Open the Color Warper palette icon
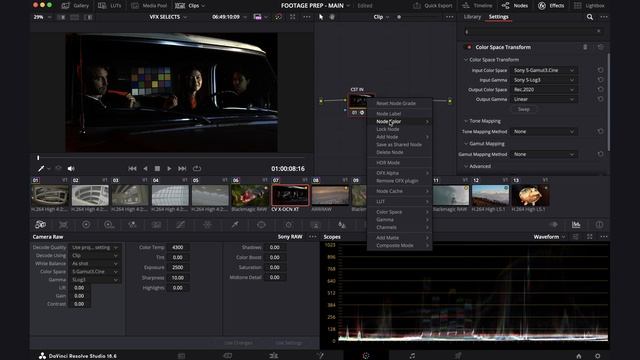The image size is (640, 360). pos(207,224)
